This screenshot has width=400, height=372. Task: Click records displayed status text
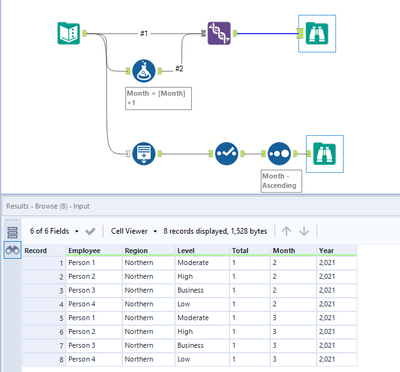(215, 231)
